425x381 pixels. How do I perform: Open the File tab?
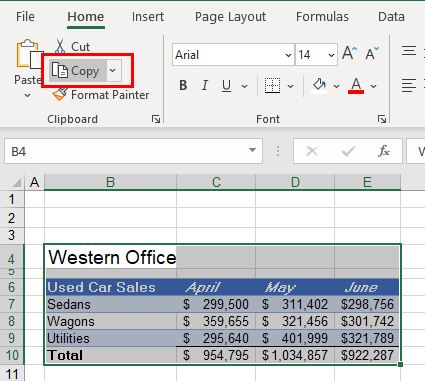[25, 17]
